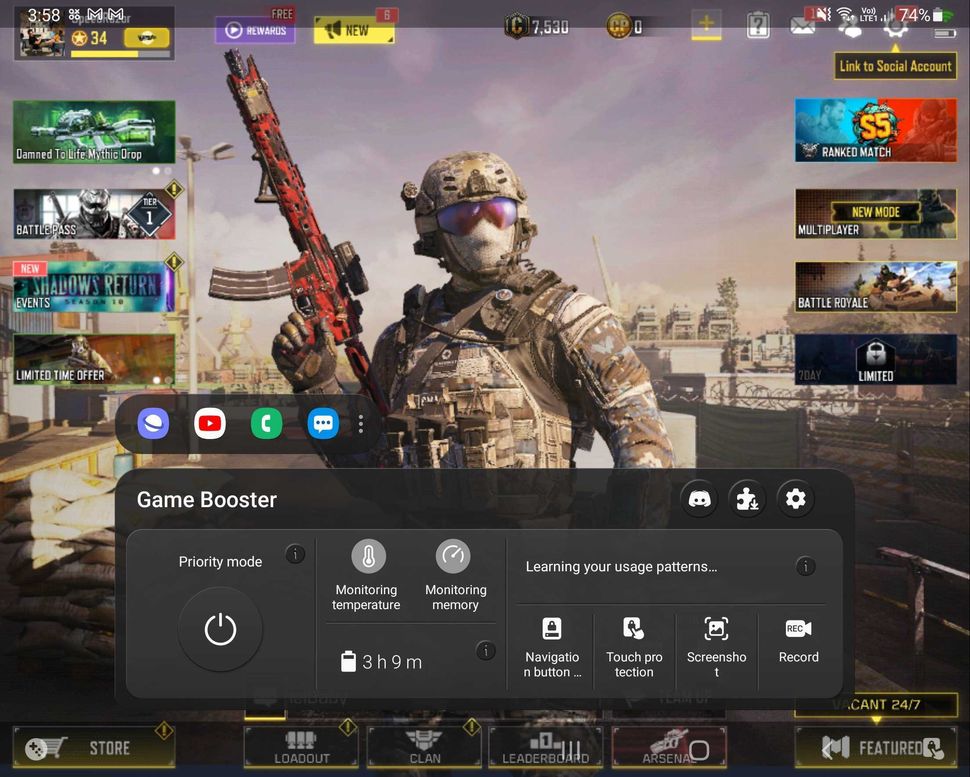This screenshot has height=777, width=970.
Task: Open the Discord icon in Game Booster
Action: [699, 498]
